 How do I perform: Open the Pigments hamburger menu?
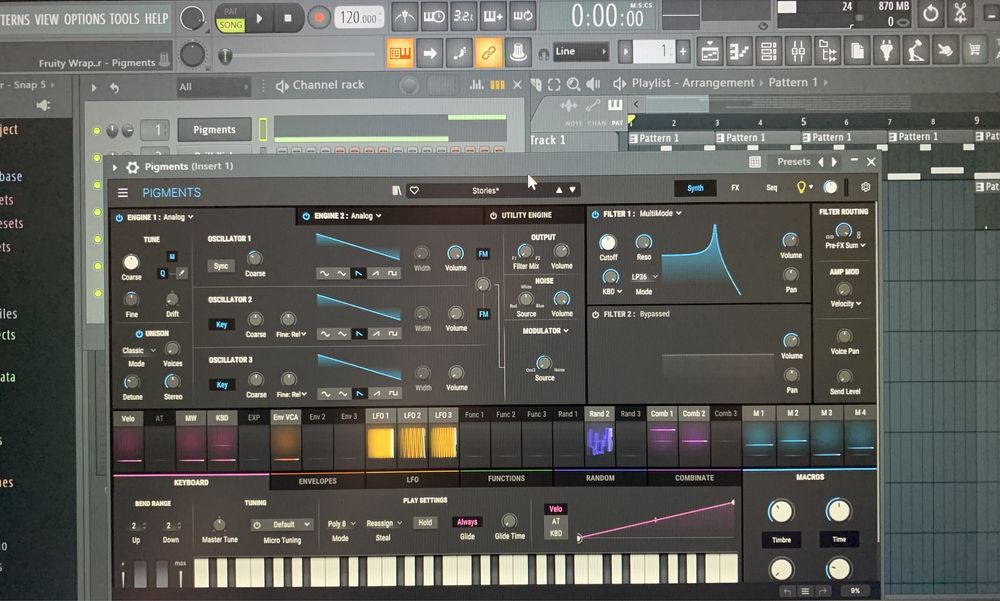pyautogui.click(x=122, y=193)
